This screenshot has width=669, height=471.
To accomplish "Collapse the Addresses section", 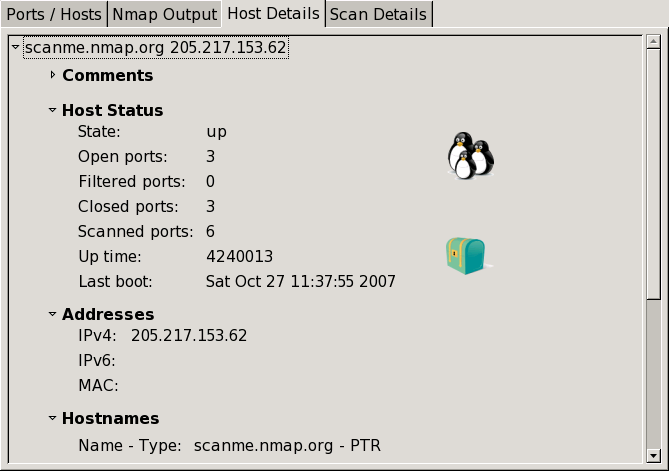I will [53, 314].
